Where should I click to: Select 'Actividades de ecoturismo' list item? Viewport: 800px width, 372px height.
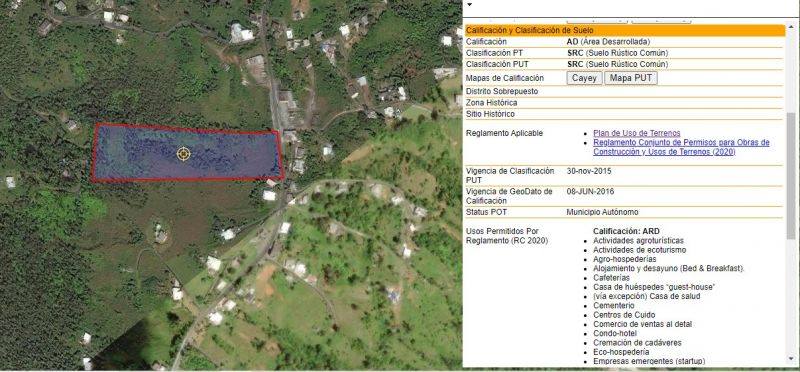coord(639,250)
